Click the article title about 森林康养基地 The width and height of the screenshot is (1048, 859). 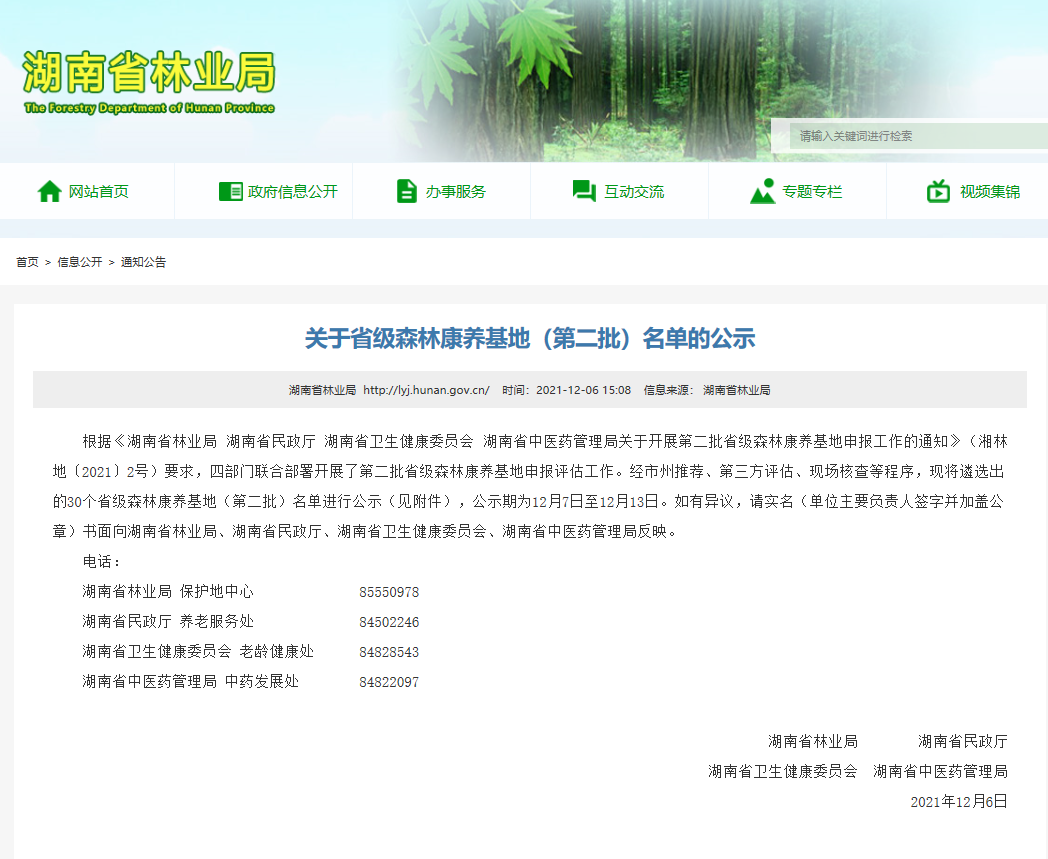[529, 339]
